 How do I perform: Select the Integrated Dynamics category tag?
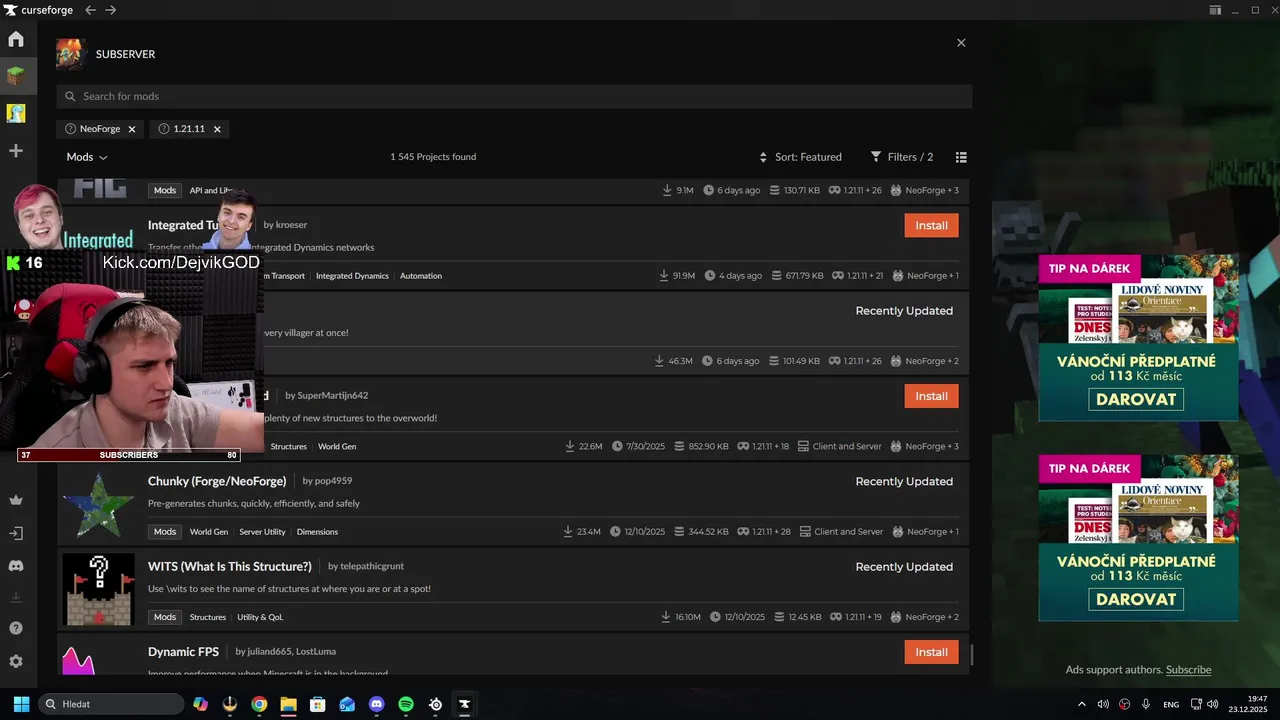(352, 276)
